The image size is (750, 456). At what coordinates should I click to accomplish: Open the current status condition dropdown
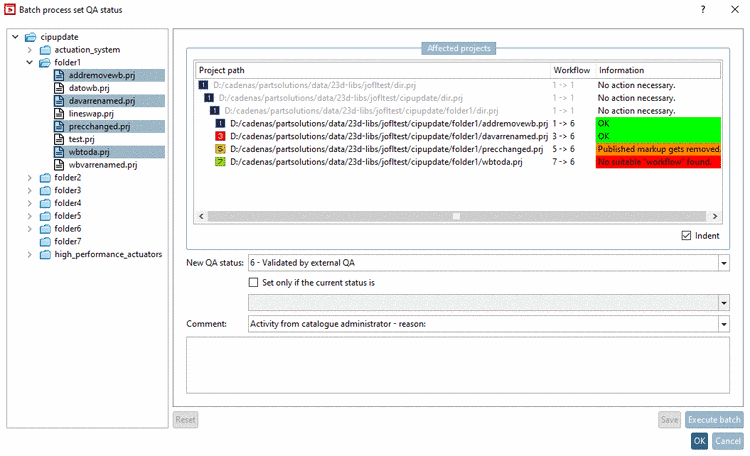[x=724, y=303]
